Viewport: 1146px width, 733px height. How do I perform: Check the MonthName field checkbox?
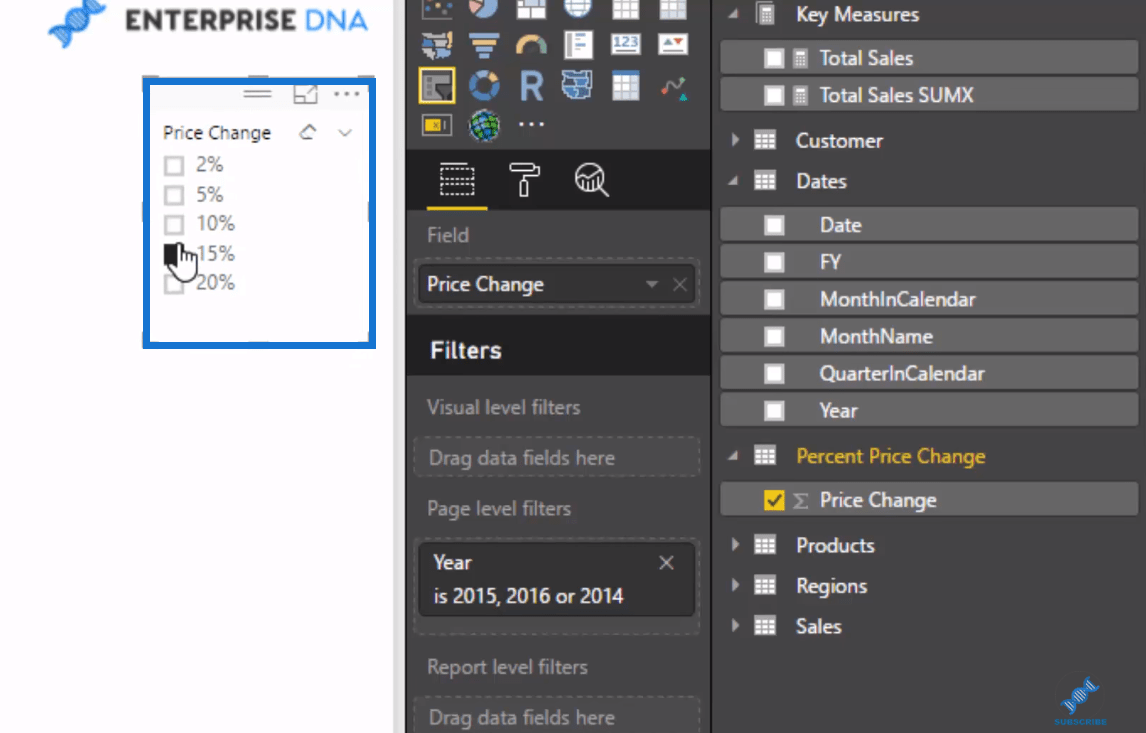coord(774,336)
